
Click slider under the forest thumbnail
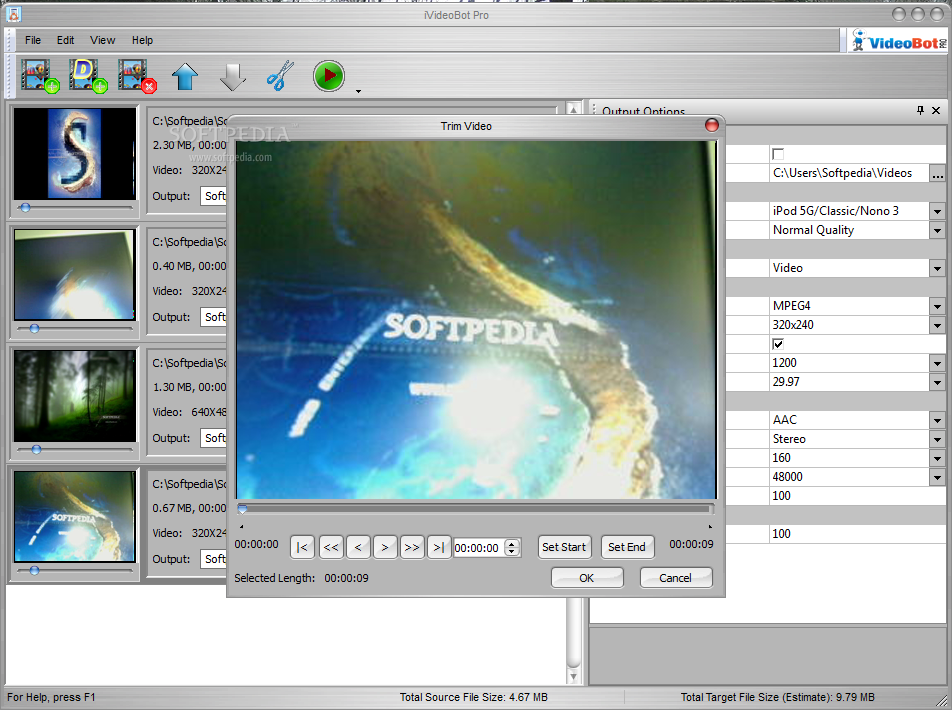[x=75, y=449]
